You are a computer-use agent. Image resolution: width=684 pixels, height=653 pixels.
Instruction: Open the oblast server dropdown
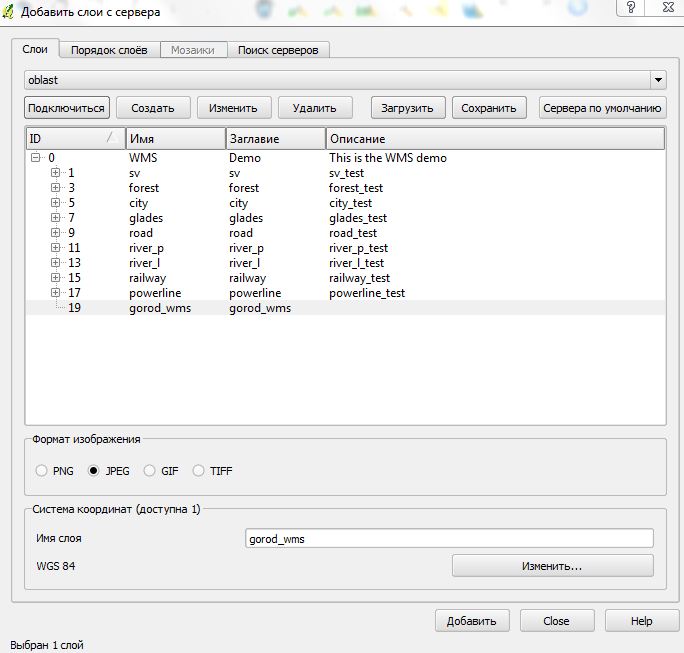pyautogui.click(x=657, y=79)
